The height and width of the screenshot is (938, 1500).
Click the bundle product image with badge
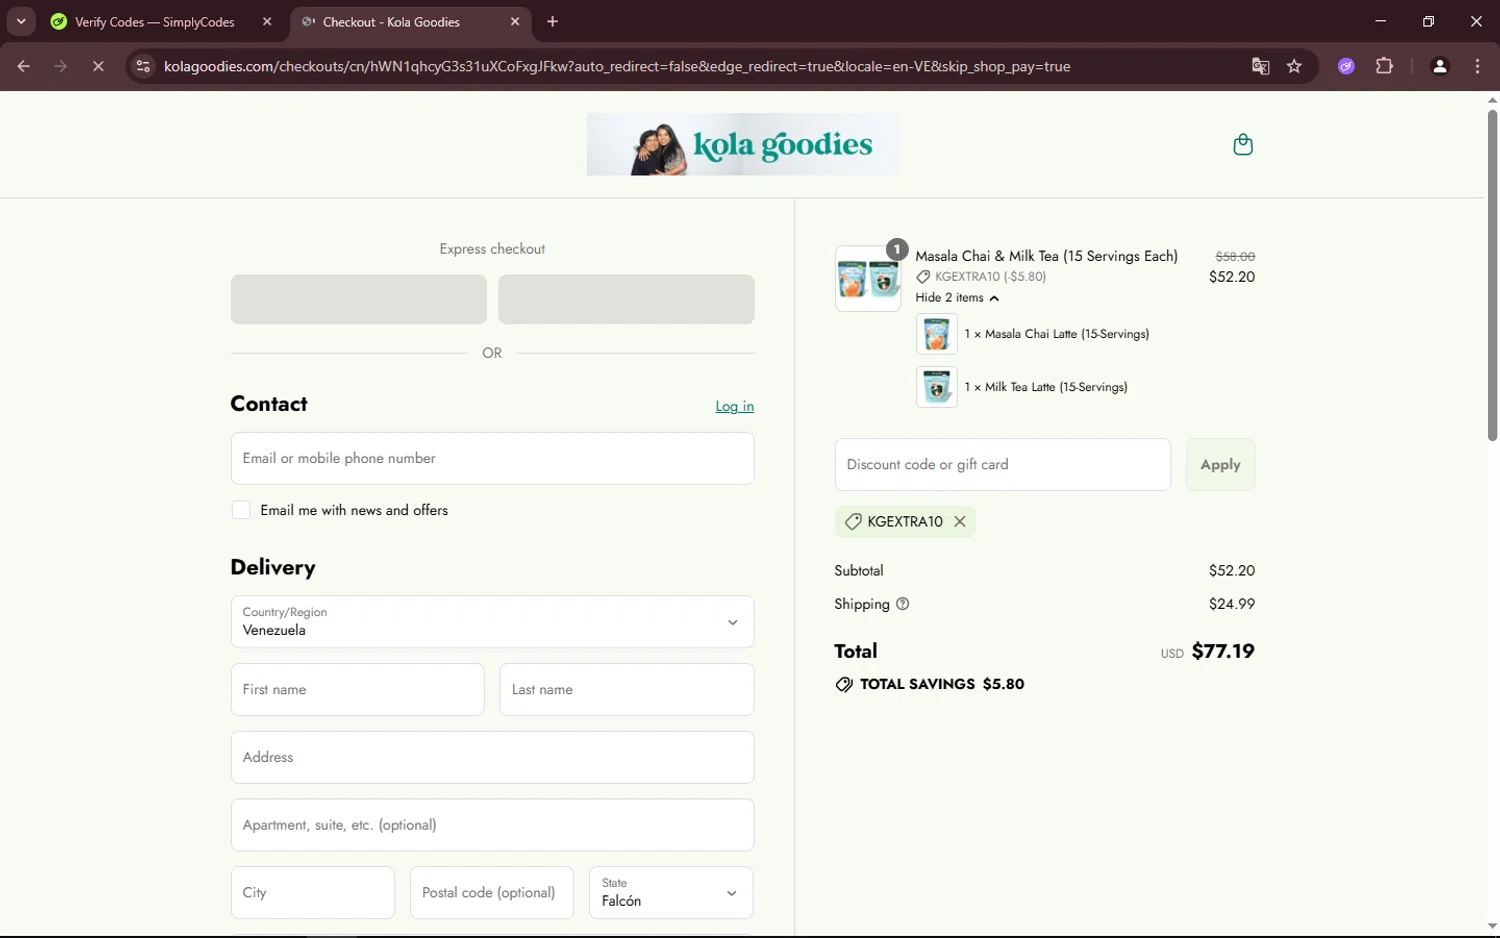coord(868,279)
